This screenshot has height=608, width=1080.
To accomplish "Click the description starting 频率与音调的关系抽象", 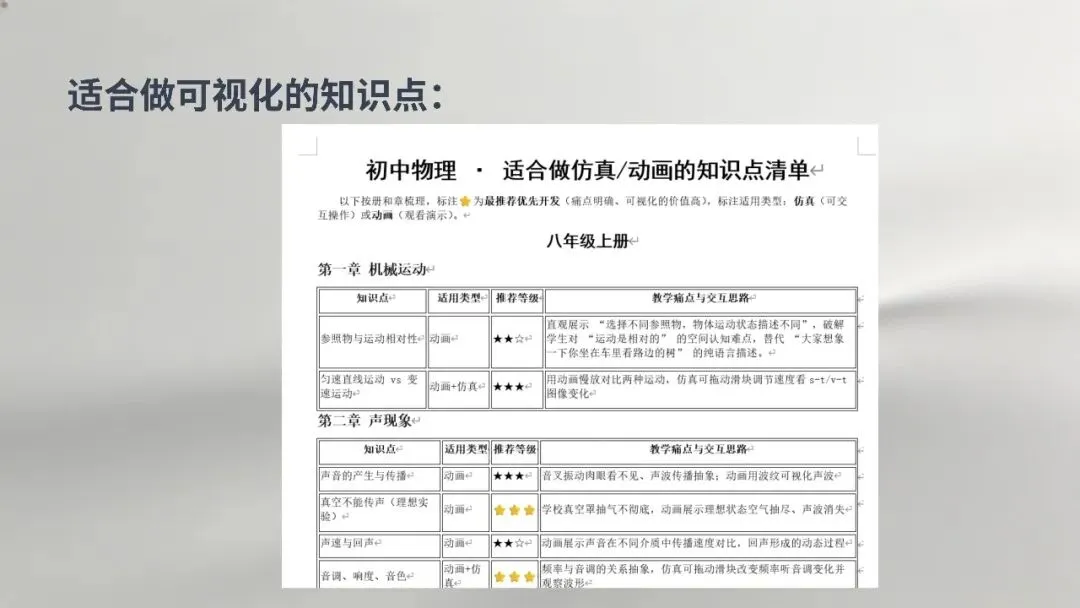I will coord(693,576).
